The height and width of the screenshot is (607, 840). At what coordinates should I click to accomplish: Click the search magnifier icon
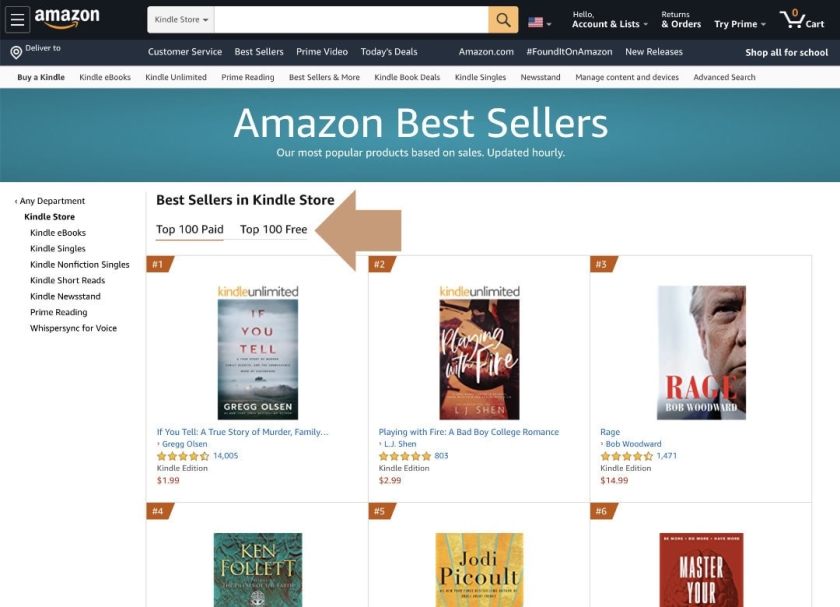501,19
